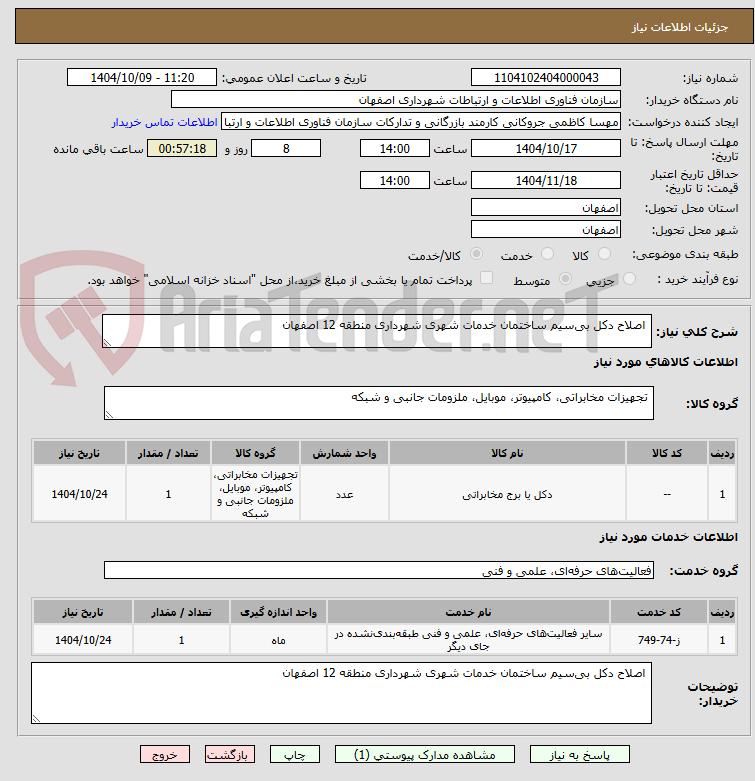Select the کالا radio button
Viewport: 755px width, 781px height.
pos(604,254)
